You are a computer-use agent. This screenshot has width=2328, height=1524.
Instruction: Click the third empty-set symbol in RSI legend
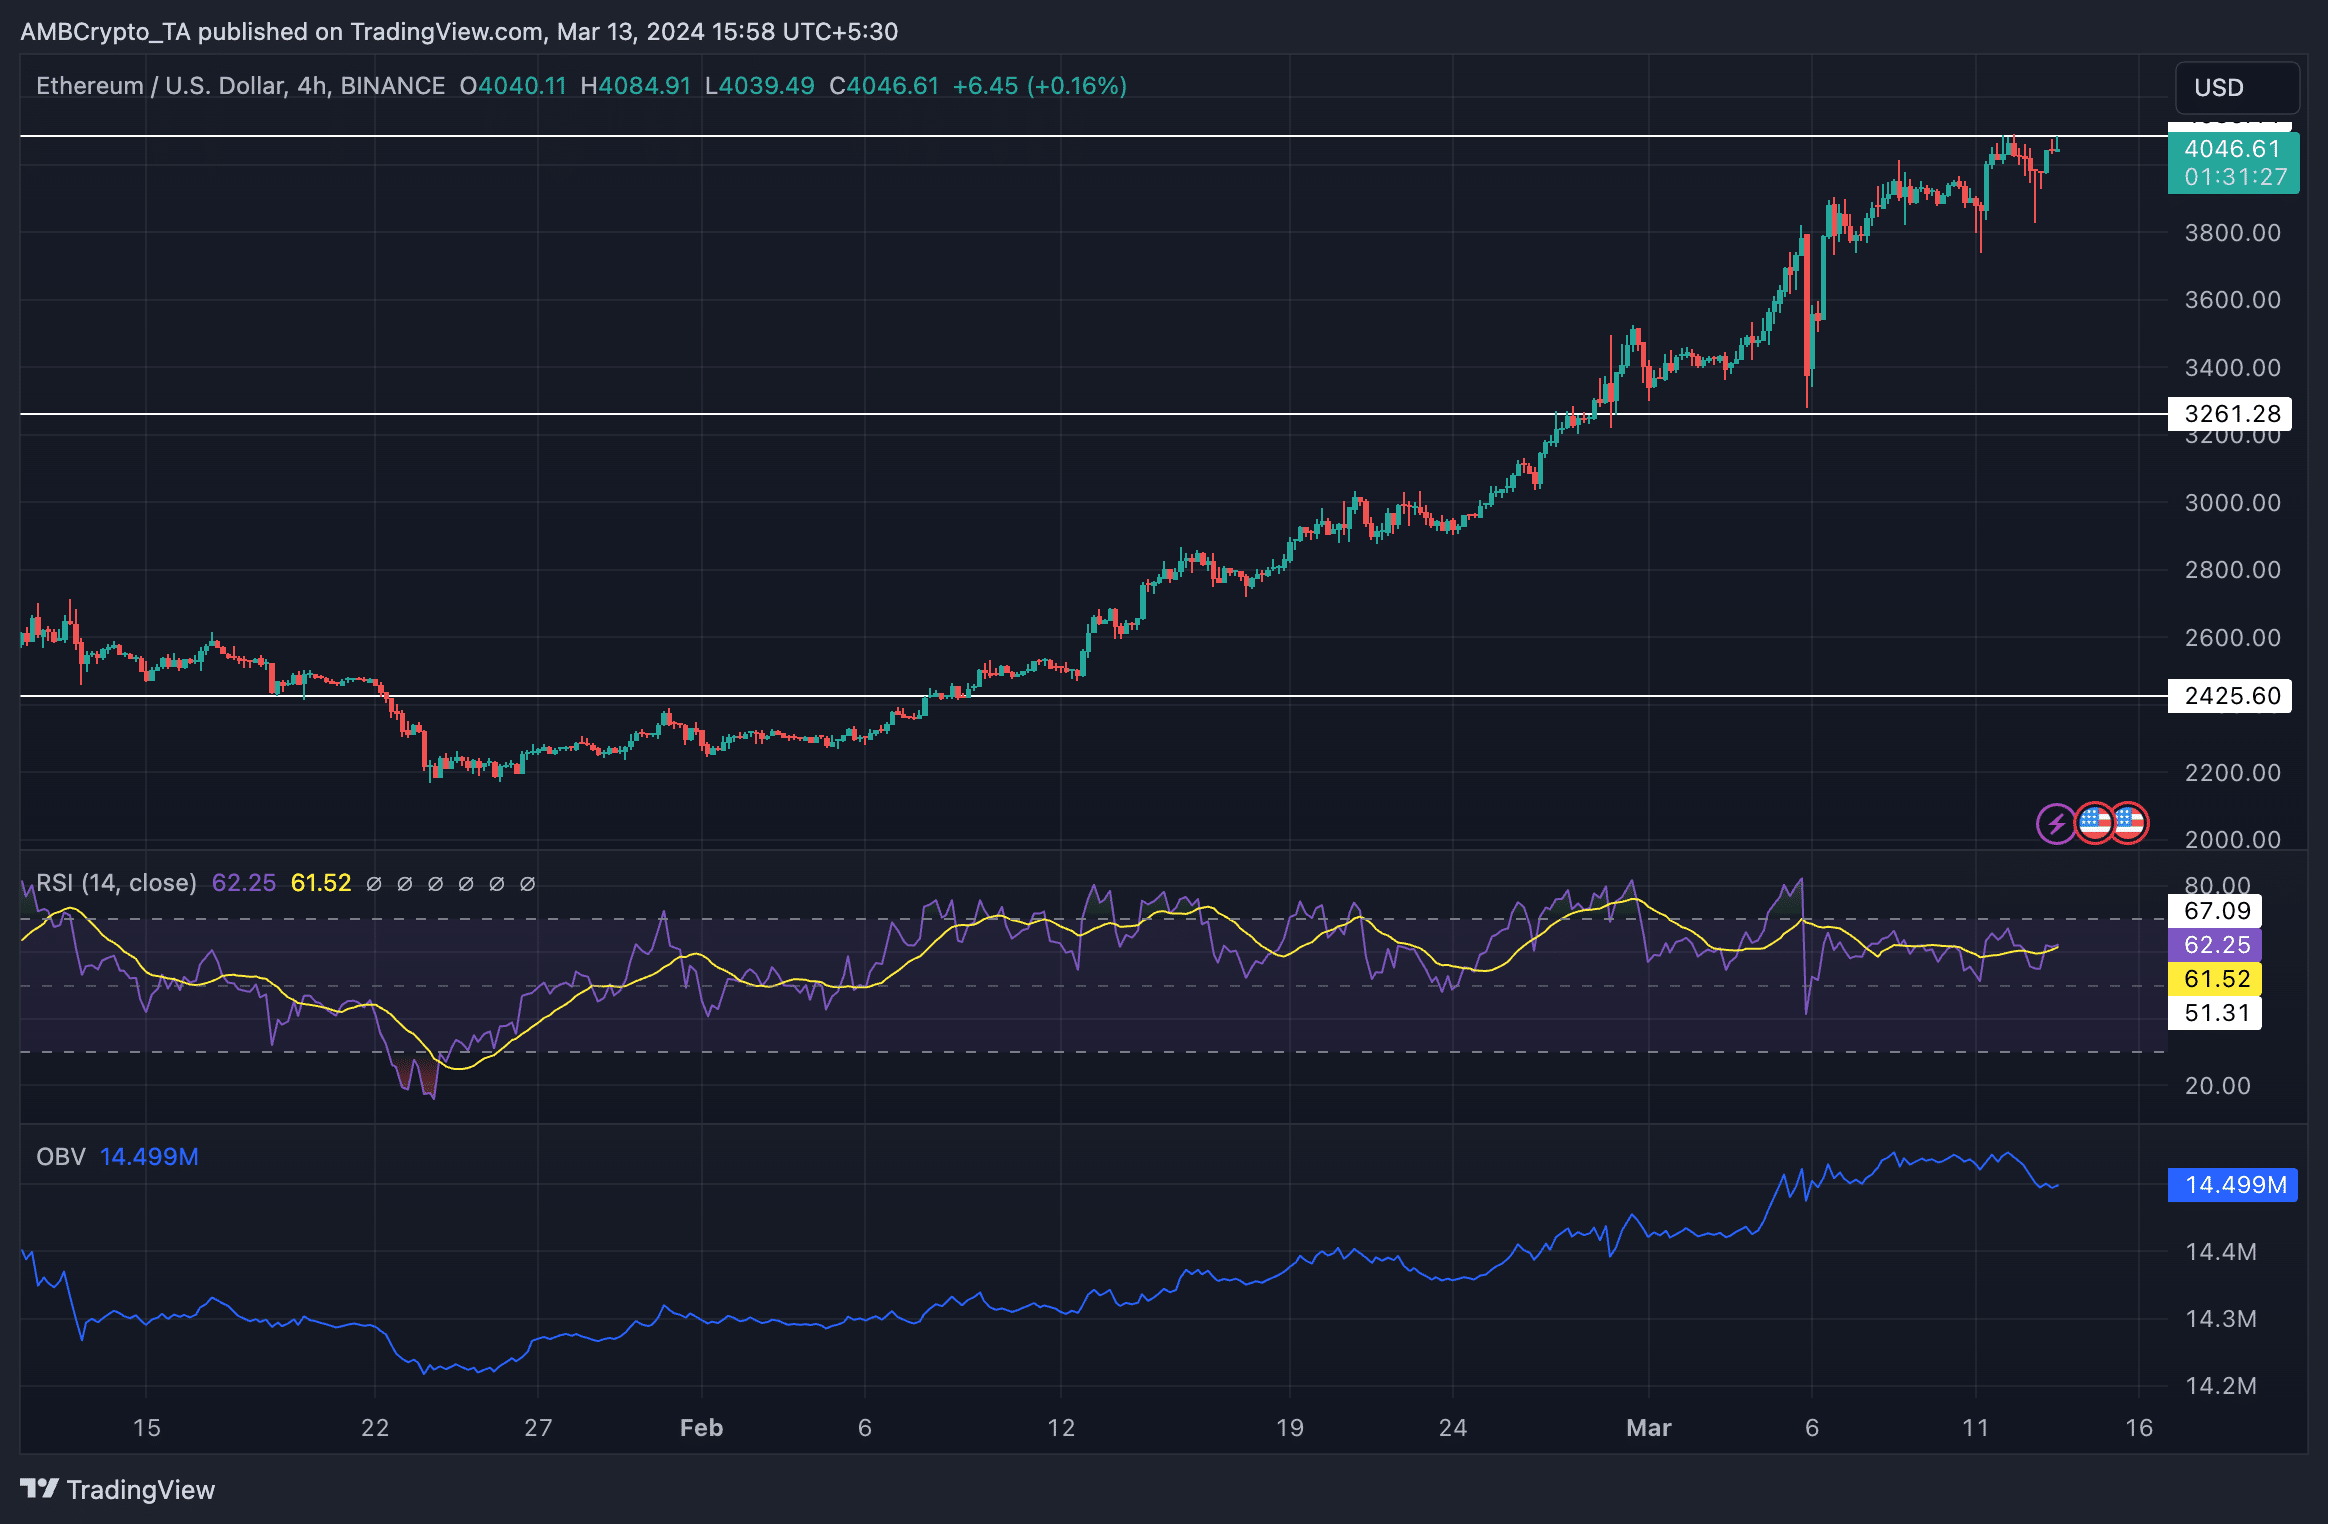click(x=435, y=883)
